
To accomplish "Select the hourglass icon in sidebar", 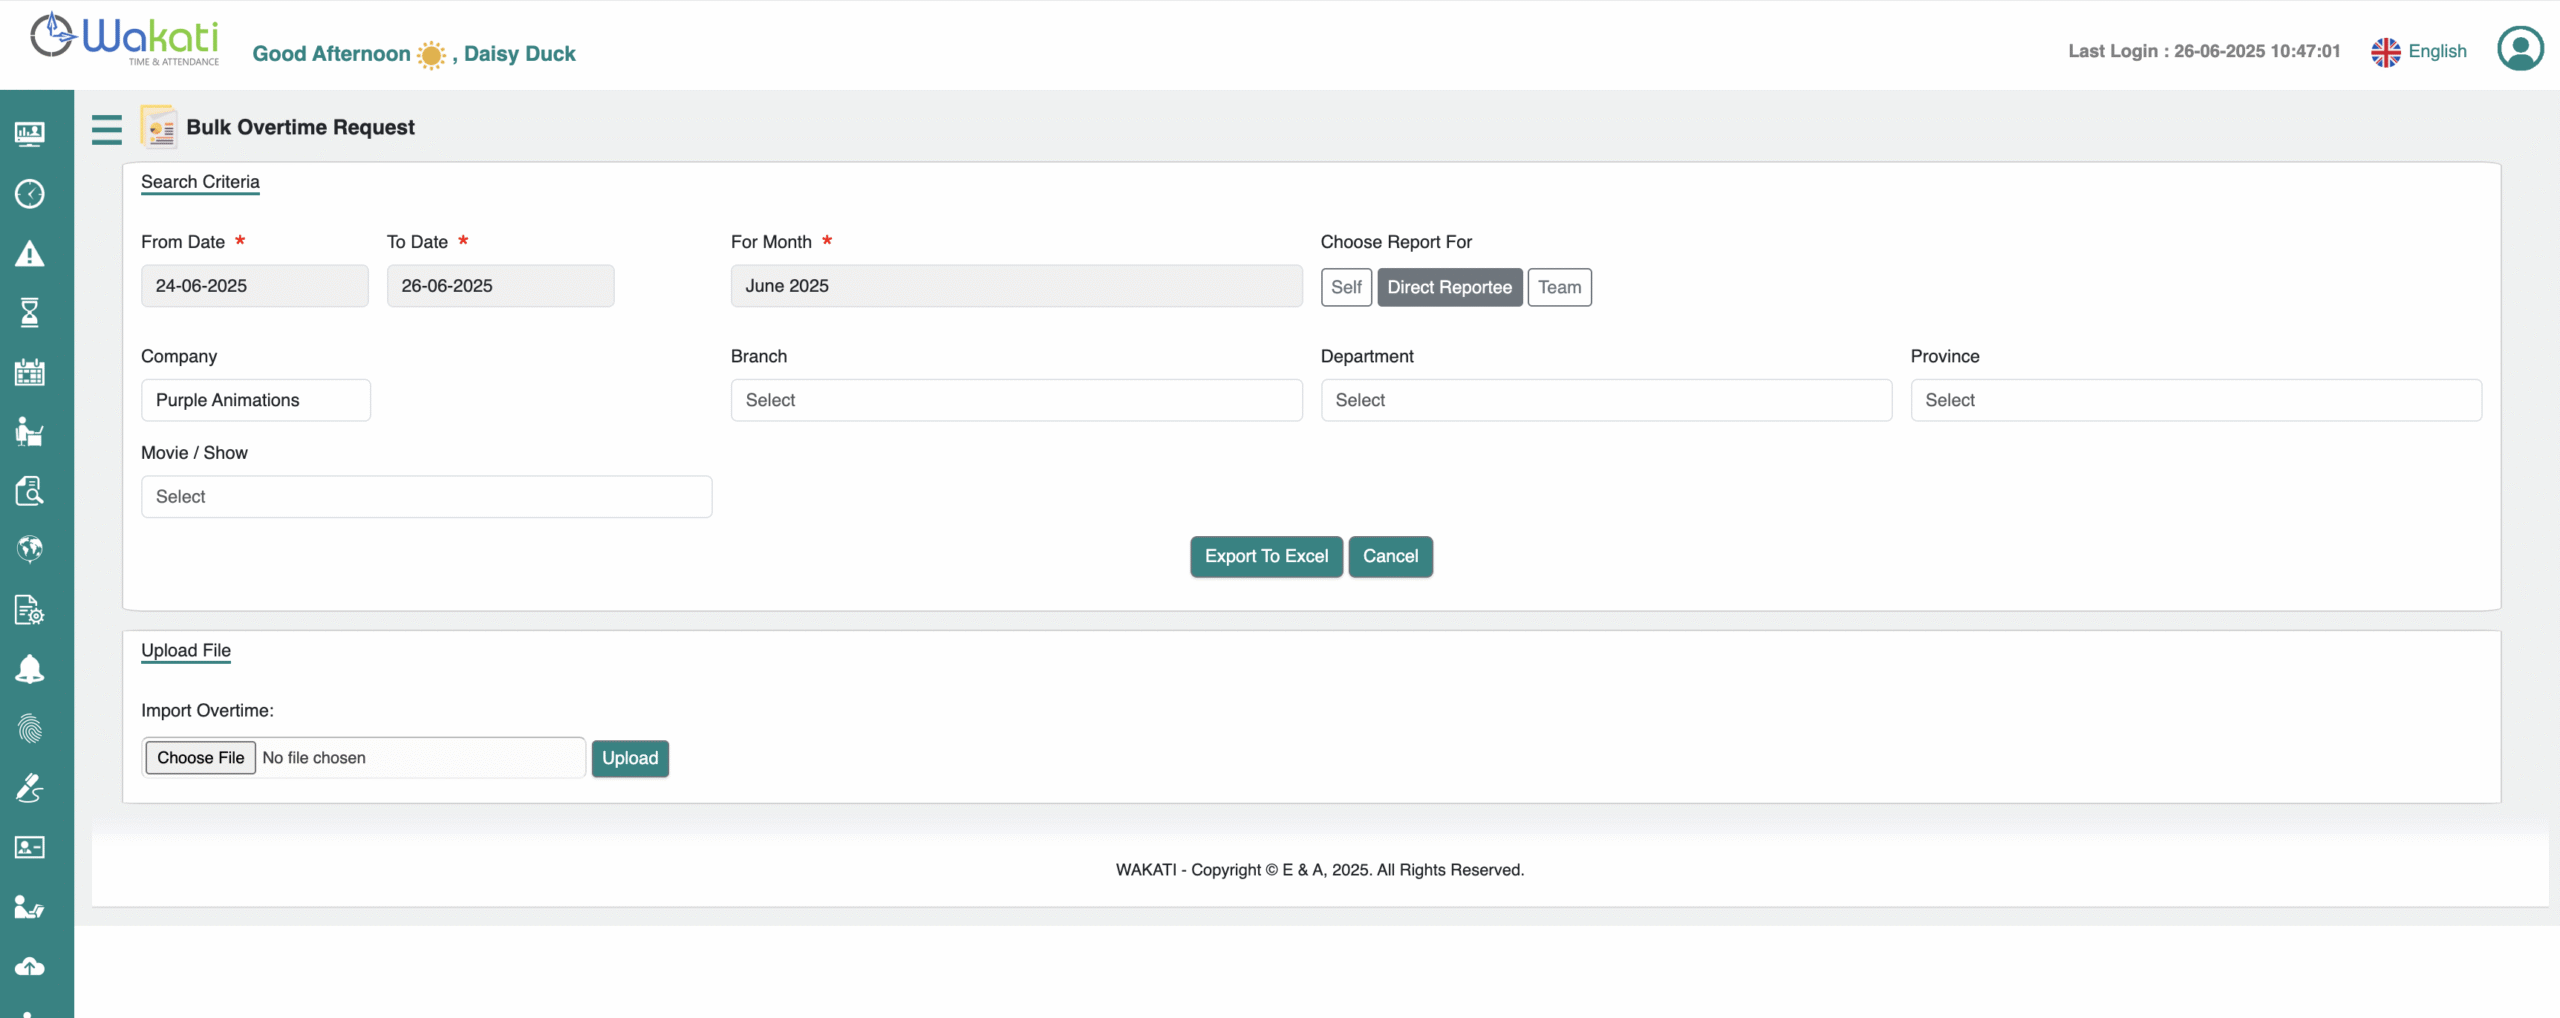I will click(x=30, y=313).
